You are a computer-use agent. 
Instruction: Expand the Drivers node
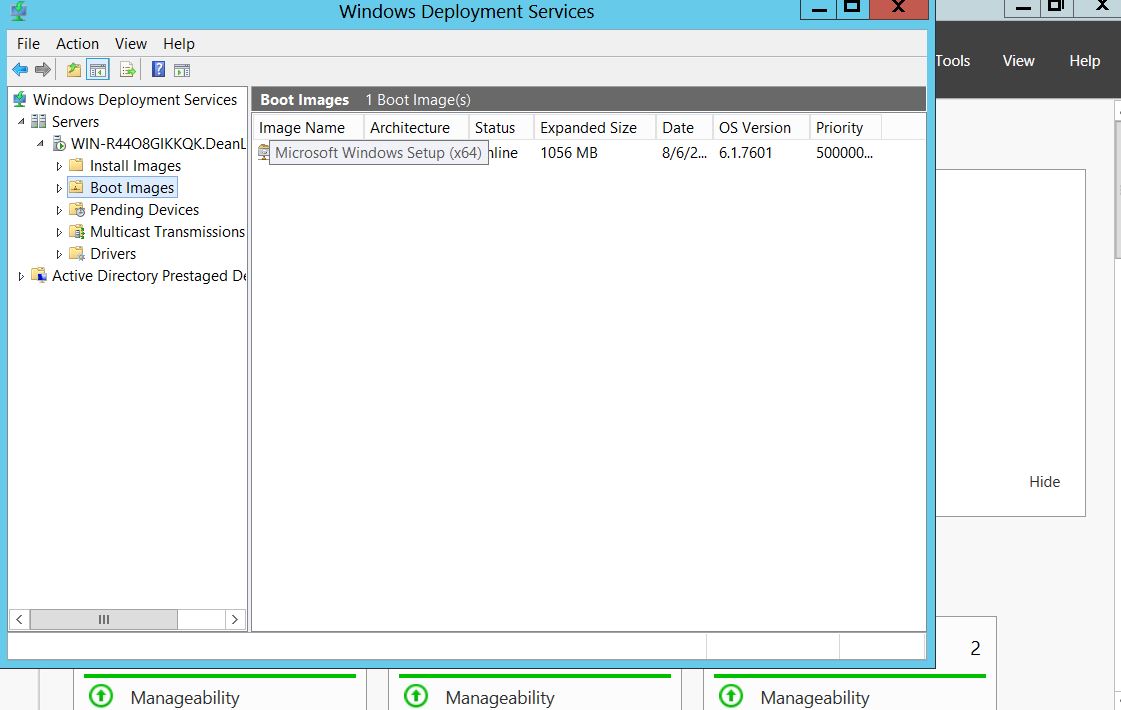point(59,254)
